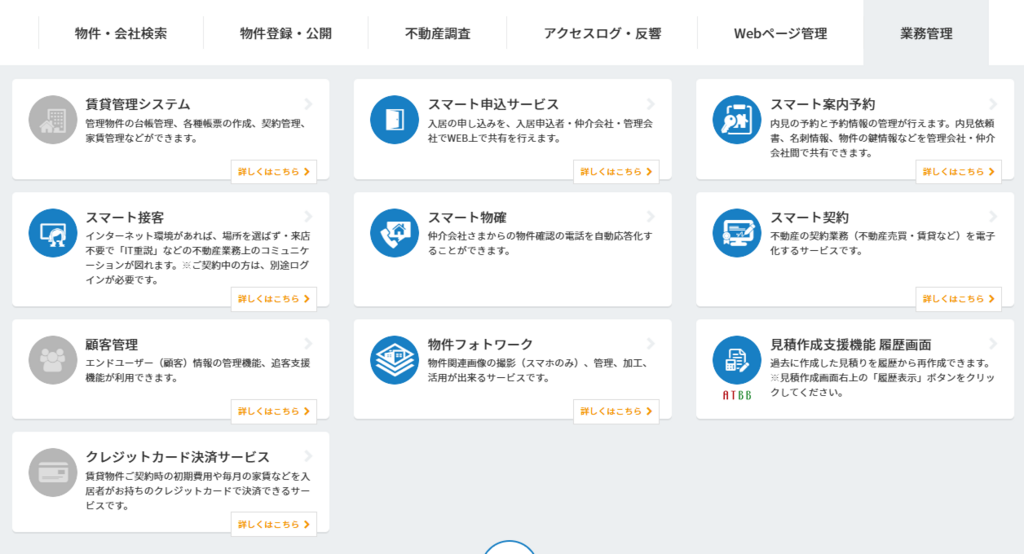The width and height of the screenshot is (1024, 554).
Task: Open the アクセスログ・反響 tab
Action: tap(602, 33)
